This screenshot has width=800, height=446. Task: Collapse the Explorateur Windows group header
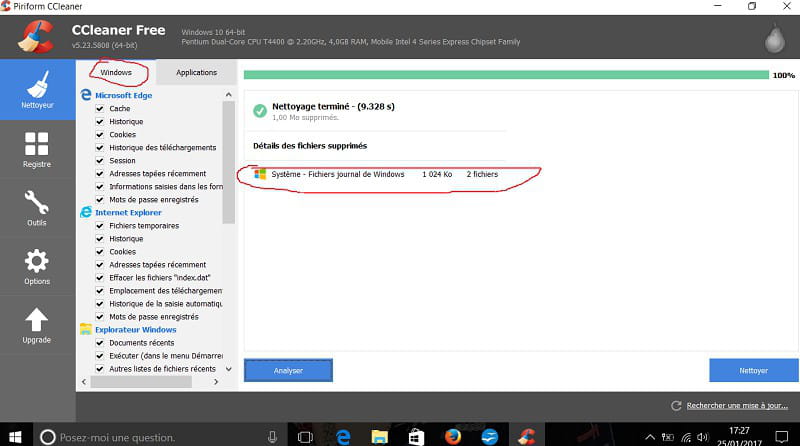click(x=136, y=330)
